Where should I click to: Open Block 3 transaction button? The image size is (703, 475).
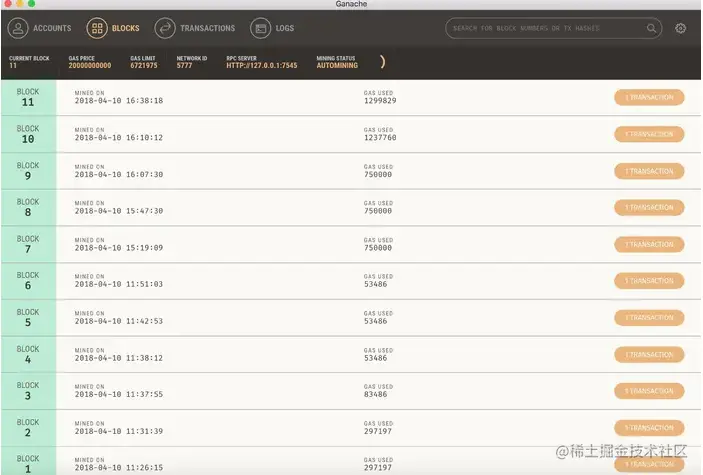pyautogui.click(x=649, y=391)
